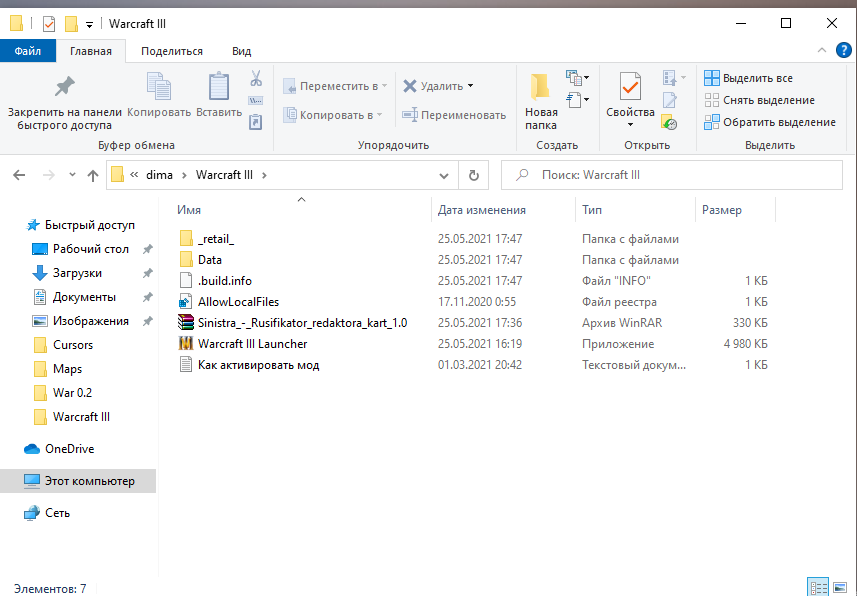Click the Вставить ribbon button

(x=219, y=95)
